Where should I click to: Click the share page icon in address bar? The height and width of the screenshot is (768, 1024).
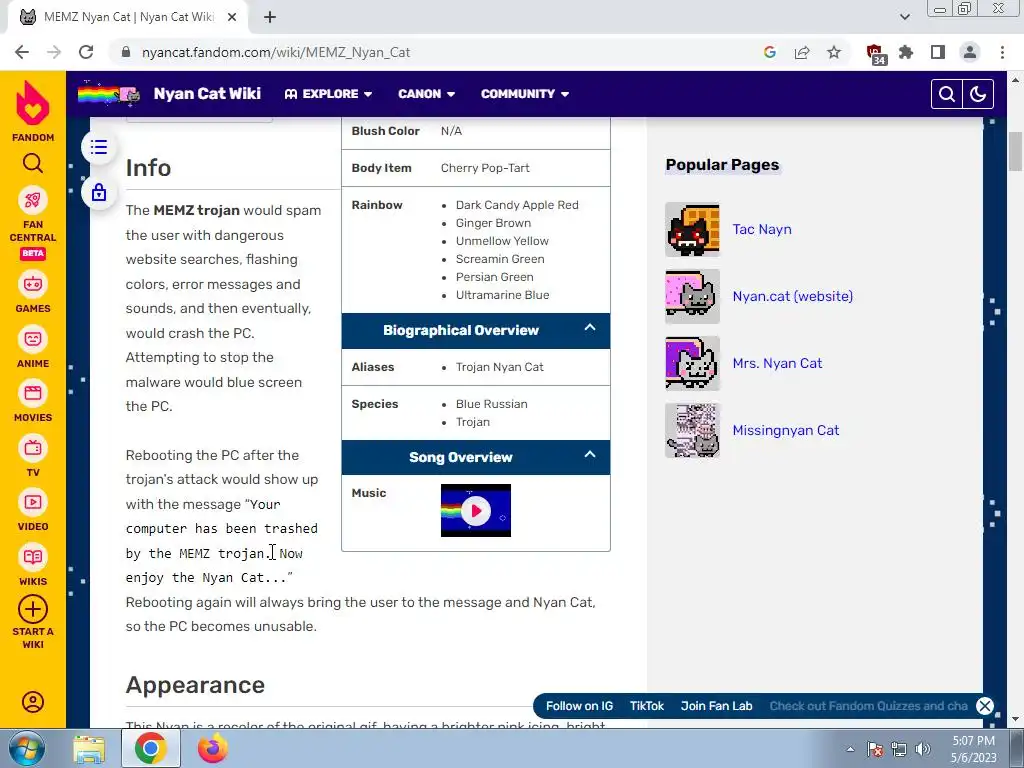(x=802, y=52)
